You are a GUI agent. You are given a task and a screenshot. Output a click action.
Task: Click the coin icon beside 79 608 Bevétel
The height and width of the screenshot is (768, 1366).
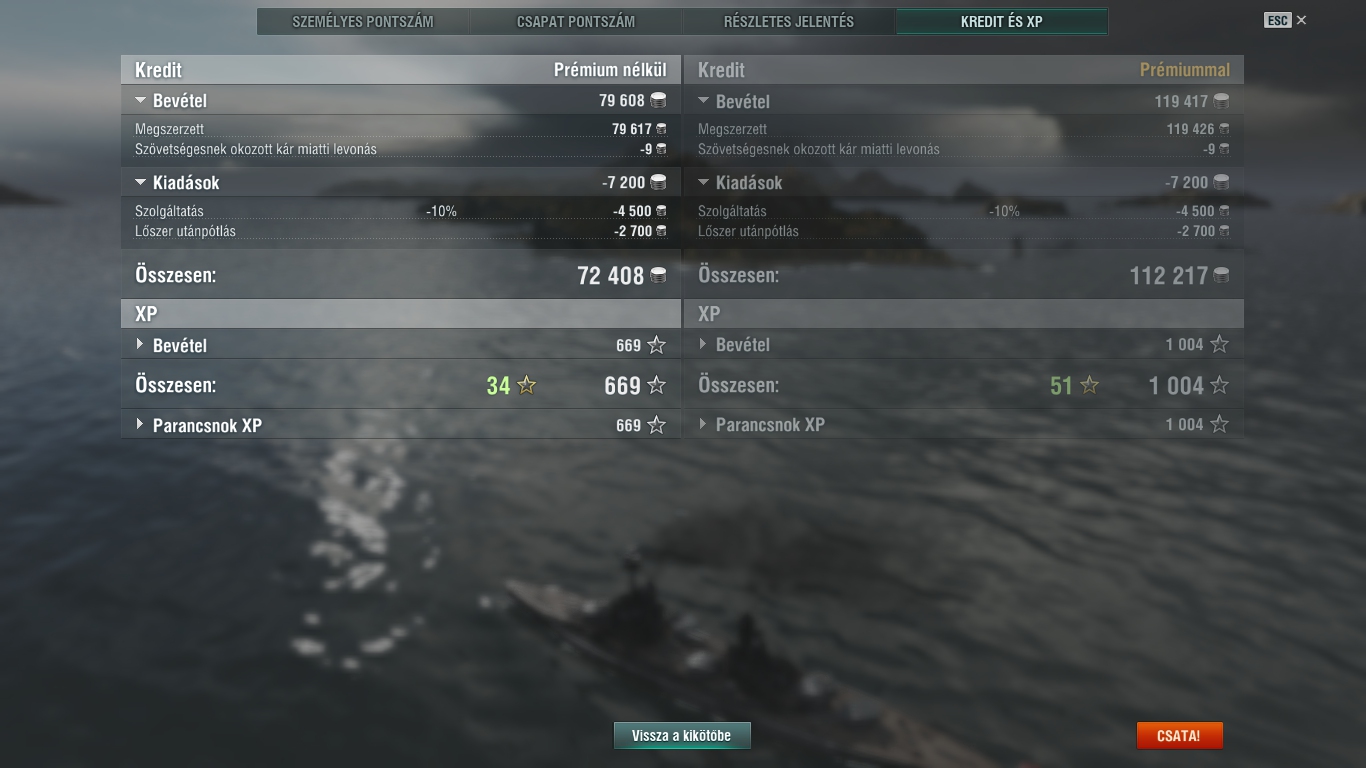(658, 100)
